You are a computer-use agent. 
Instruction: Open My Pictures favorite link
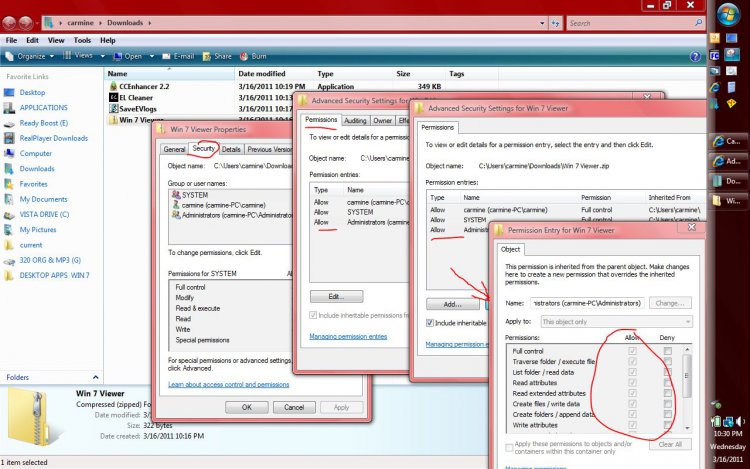click(38, 230)
